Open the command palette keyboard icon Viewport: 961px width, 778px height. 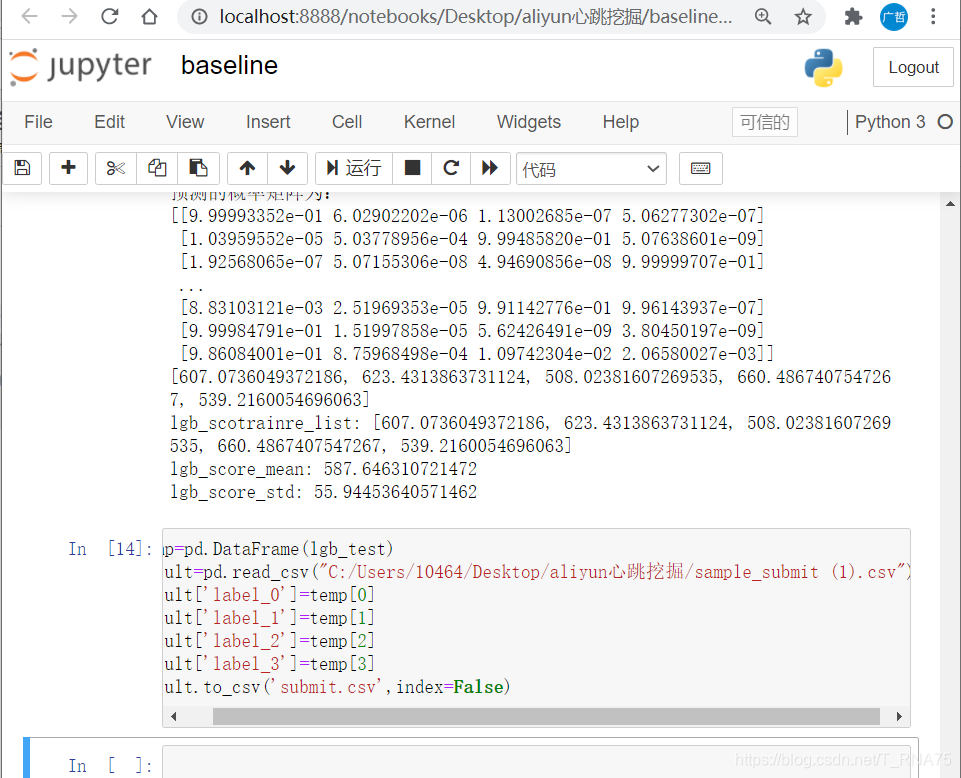click(x=701, y=168)
